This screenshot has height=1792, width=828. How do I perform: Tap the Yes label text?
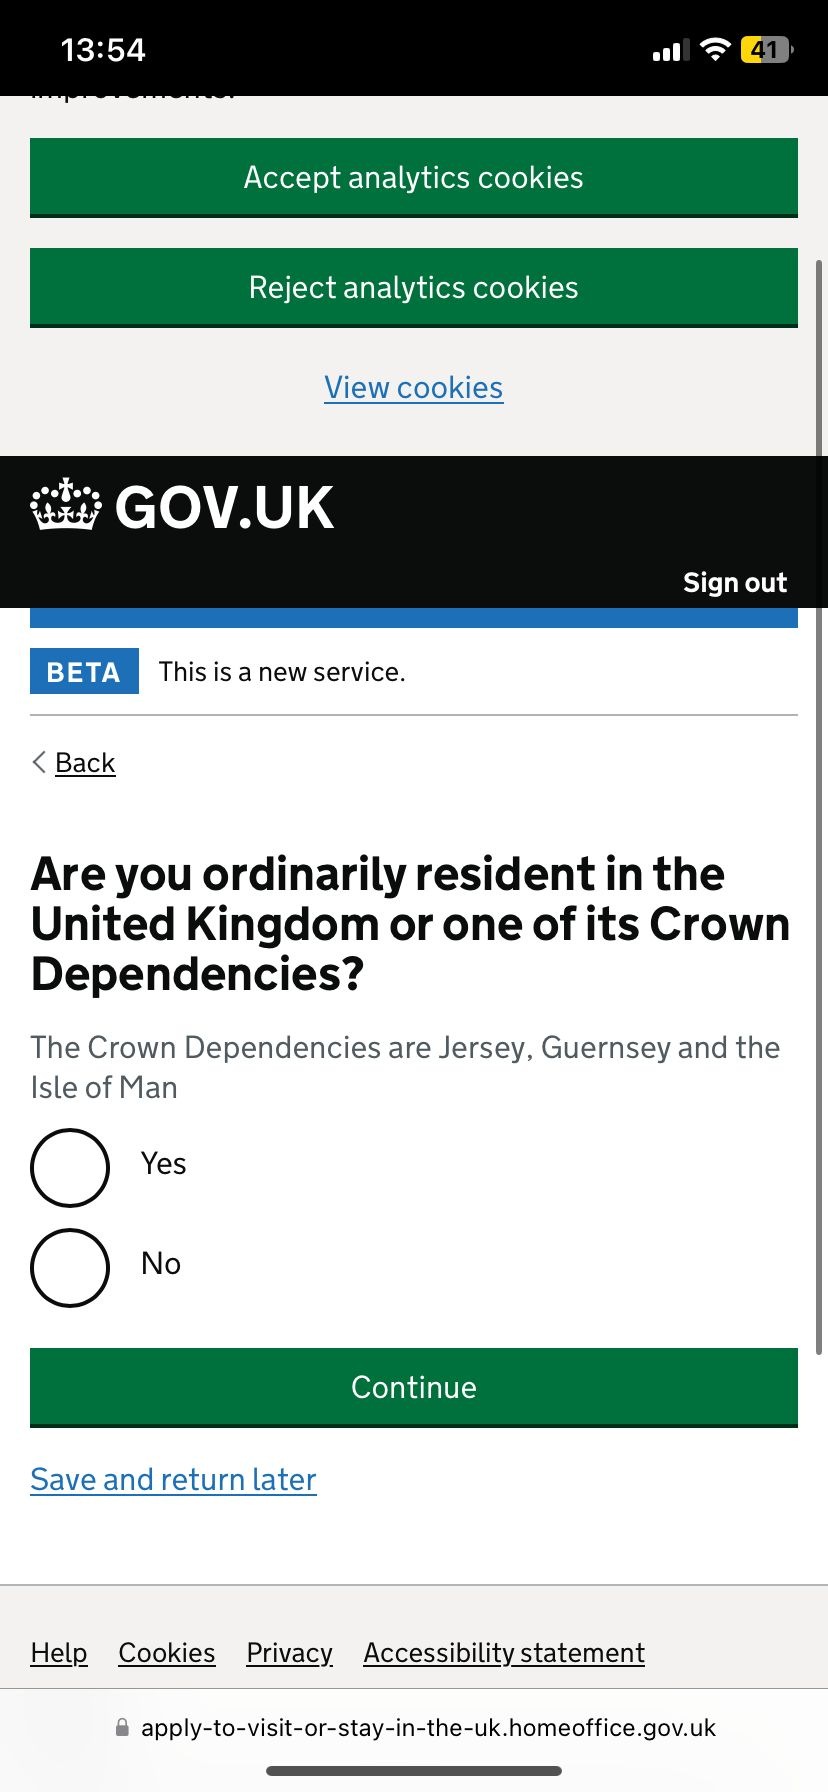pos(164,1163)
